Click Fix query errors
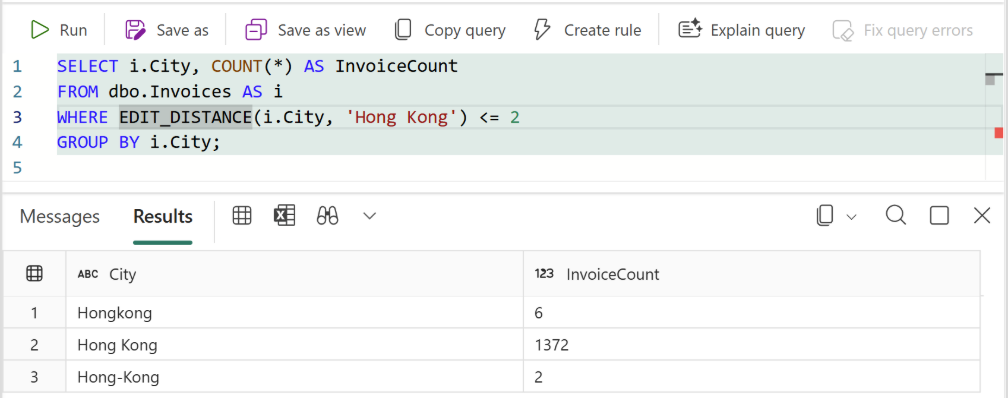The width and height of the screenshot is (1008, 399). coord(903,30)
